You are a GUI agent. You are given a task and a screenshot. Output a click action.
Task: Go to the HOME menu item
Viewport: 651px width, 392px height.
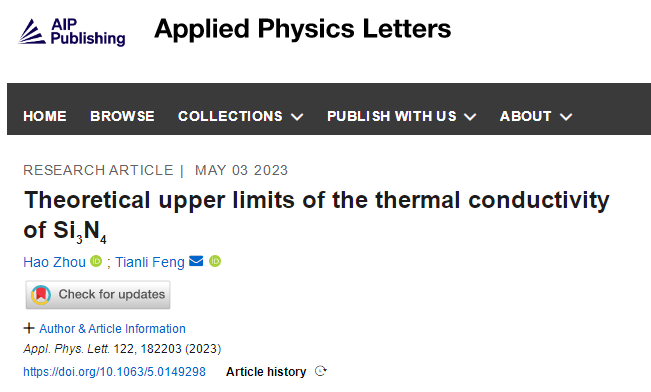click(45, 116)
